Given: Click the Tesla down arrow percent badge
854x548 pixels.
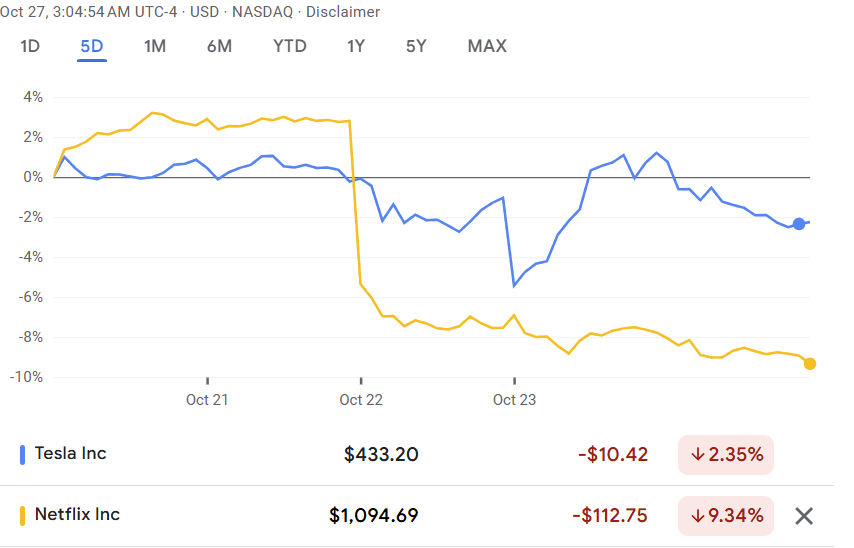Looking at the screenshot, I should (x=726, y=455).
